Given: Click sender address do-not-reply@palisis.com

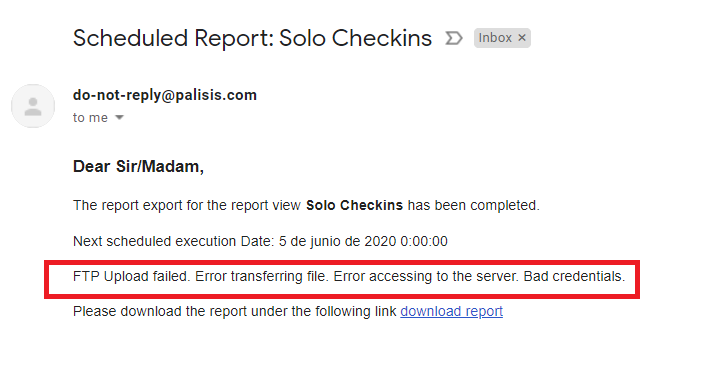Looking at the screenshot, I should 165,95.
